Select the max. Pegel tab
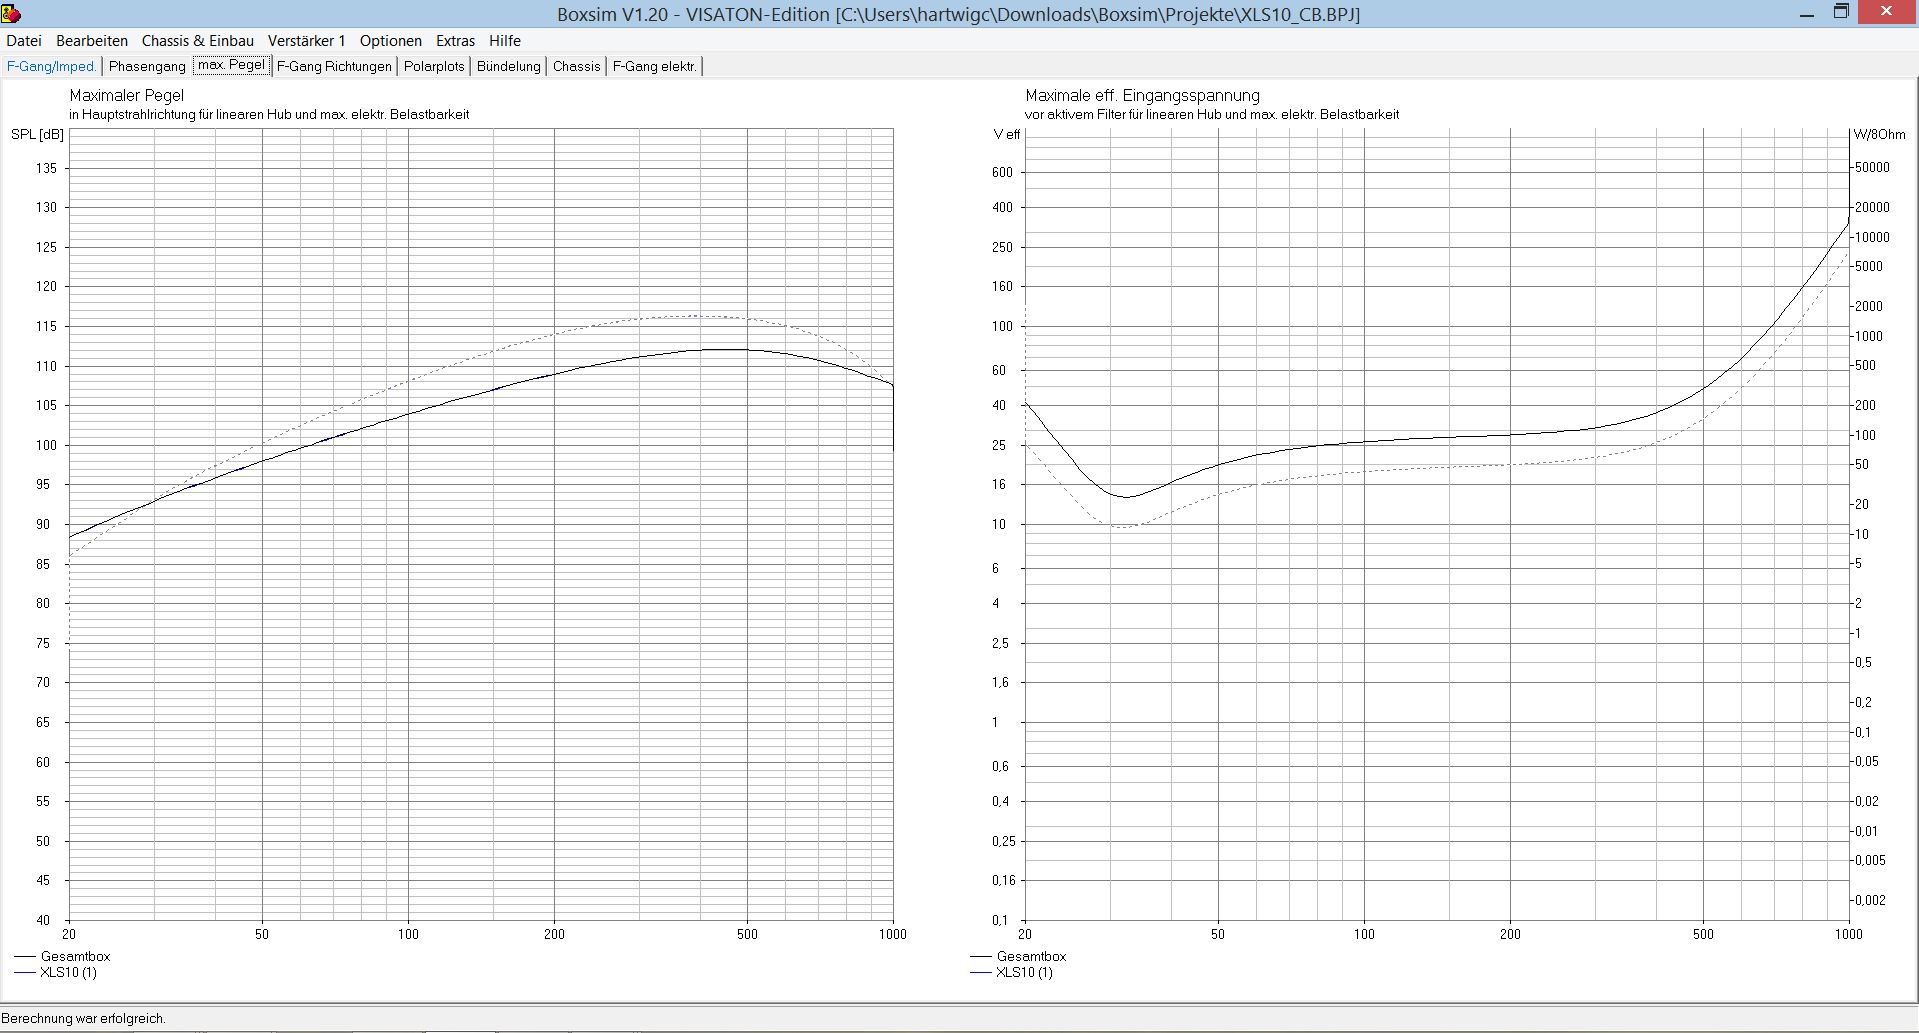 coord(231,65)
